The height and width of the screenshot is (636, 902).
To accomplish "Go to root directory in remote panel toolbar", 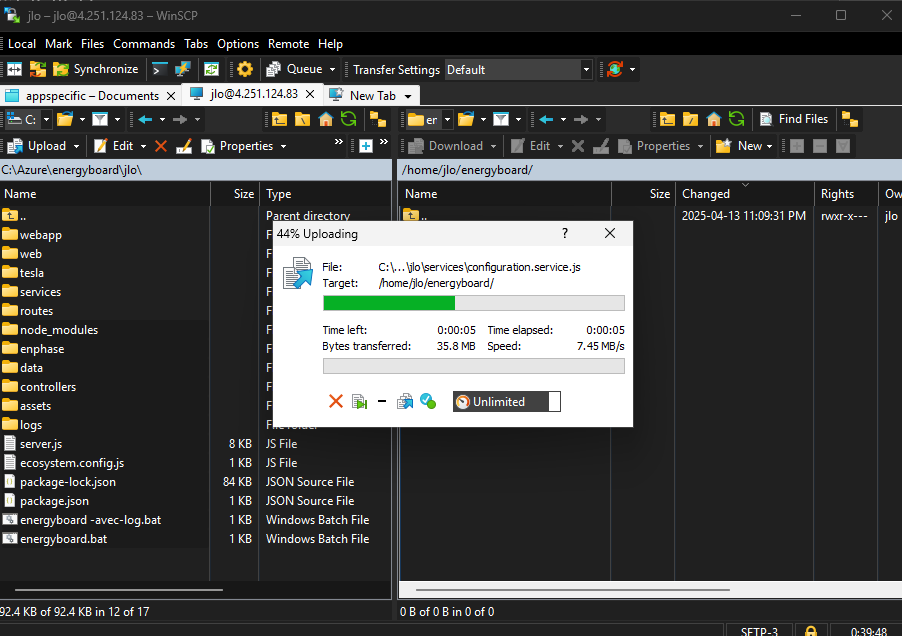I will pos(690,119).
